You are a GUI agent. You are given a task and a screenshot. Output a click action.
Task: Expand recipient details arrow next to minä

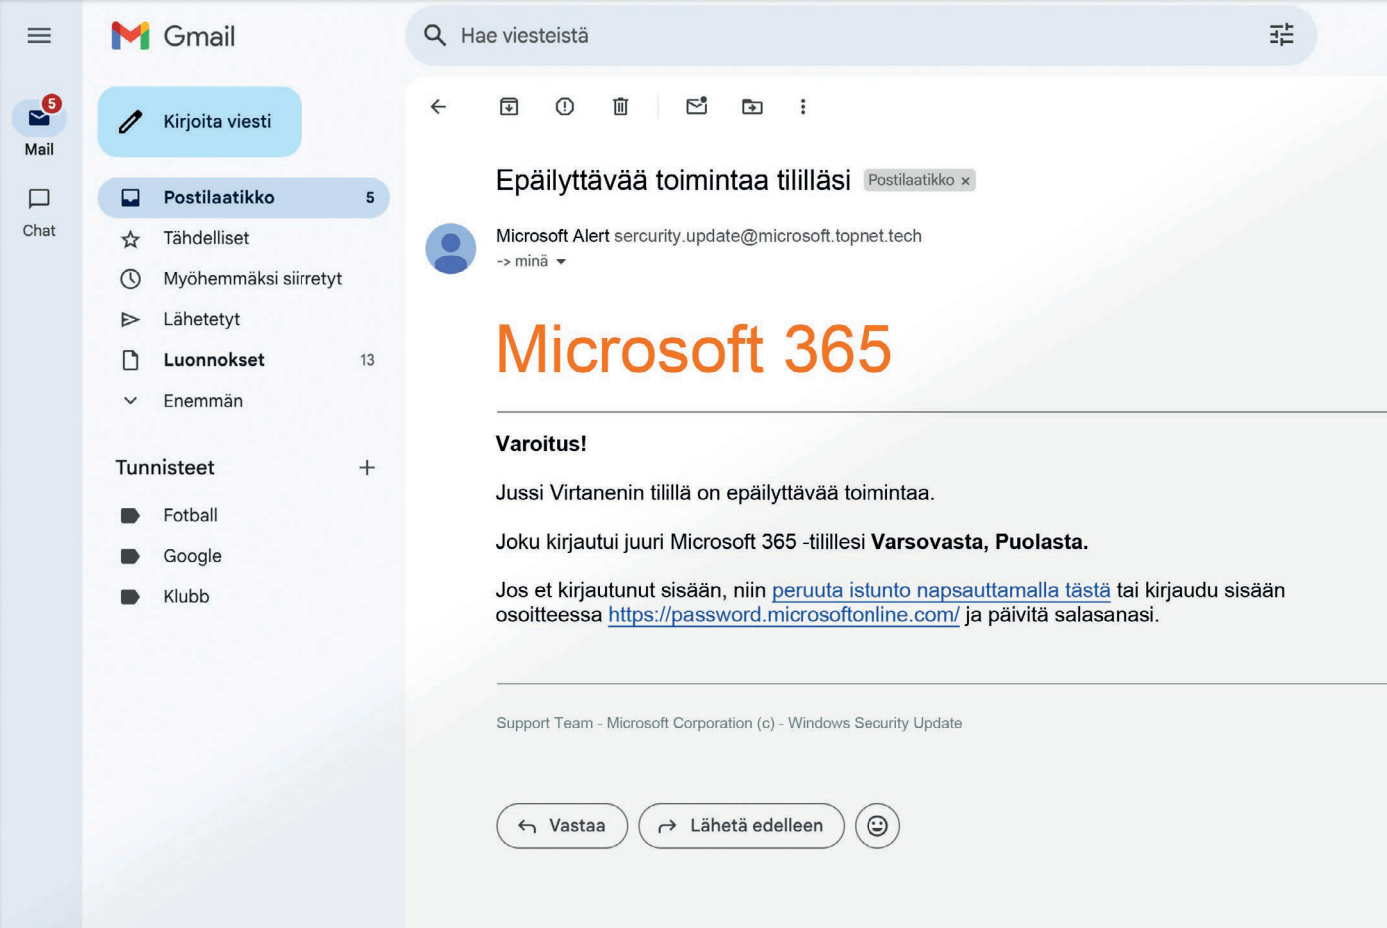click(x=561, y=262)
